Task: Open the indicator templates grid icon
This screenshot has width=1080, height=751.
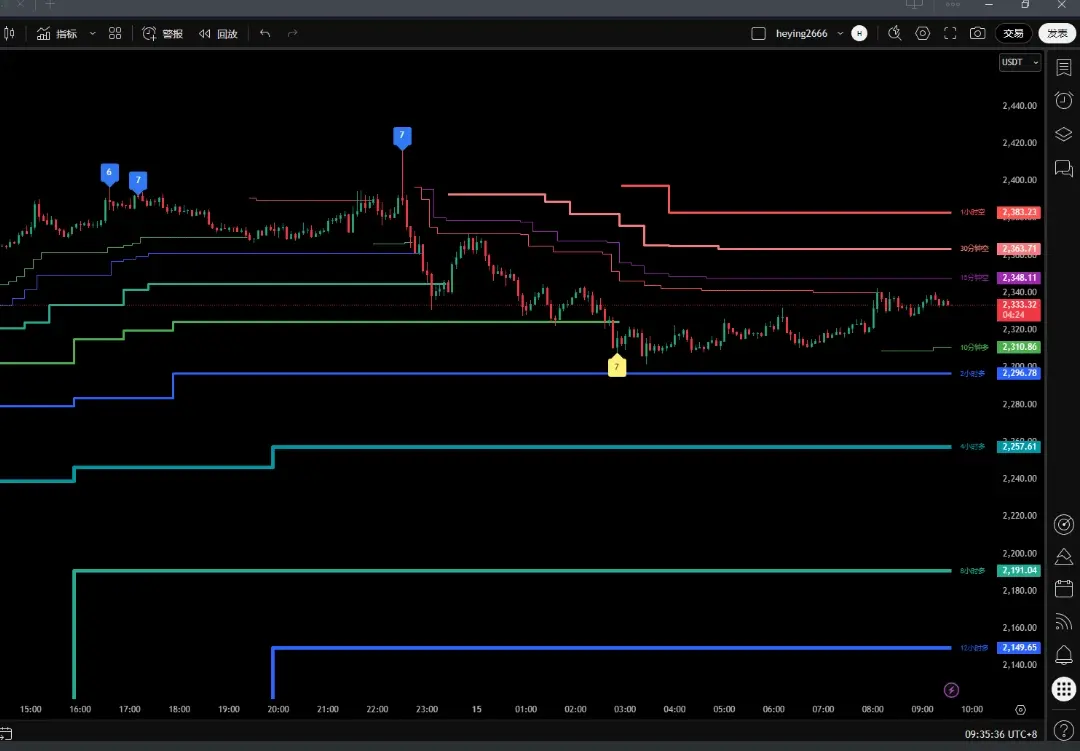Action: click(x=115, y=33)
